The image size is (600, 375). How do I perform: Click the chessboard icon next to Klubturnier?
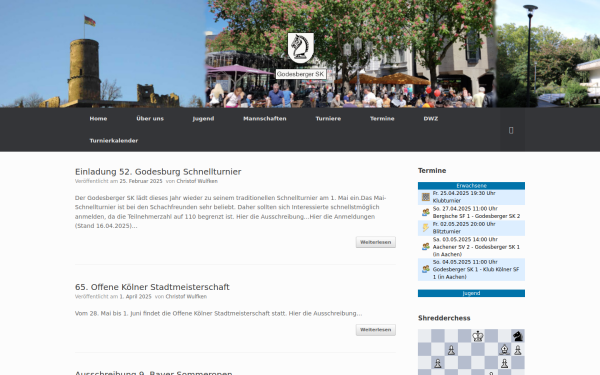click(x=426, y=197)
